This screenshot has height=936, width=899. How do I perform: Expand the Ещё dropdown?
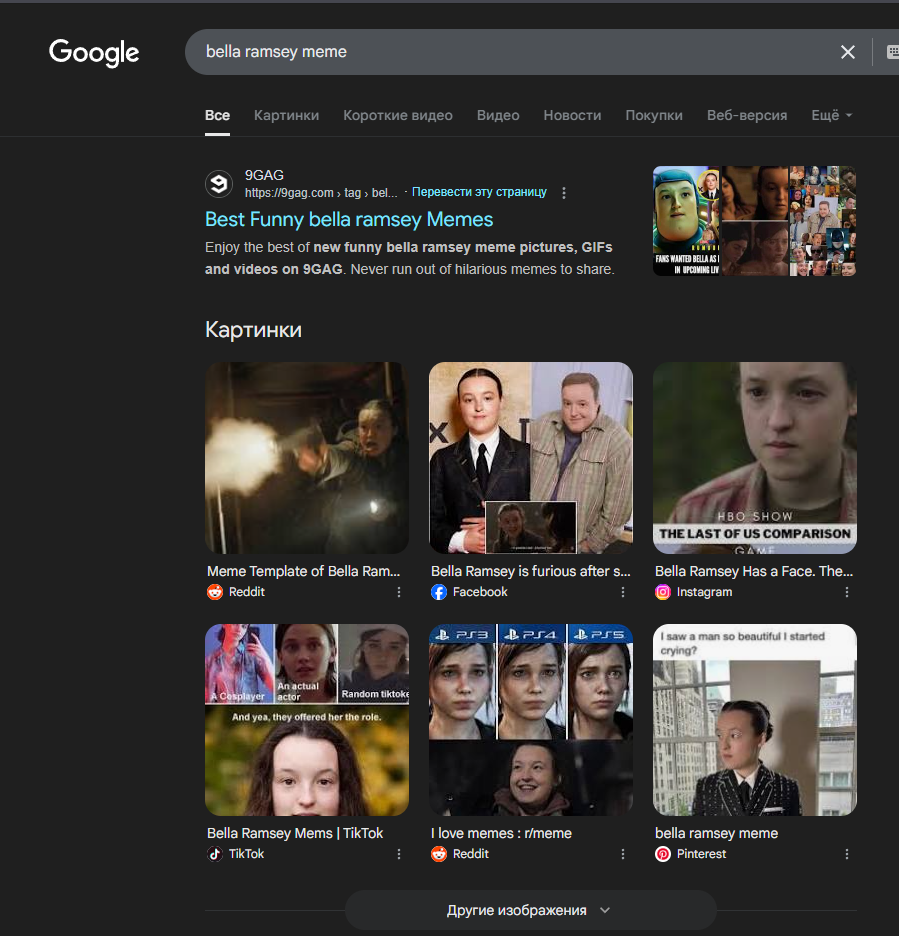pyautogui.click(x=832, y=115)
